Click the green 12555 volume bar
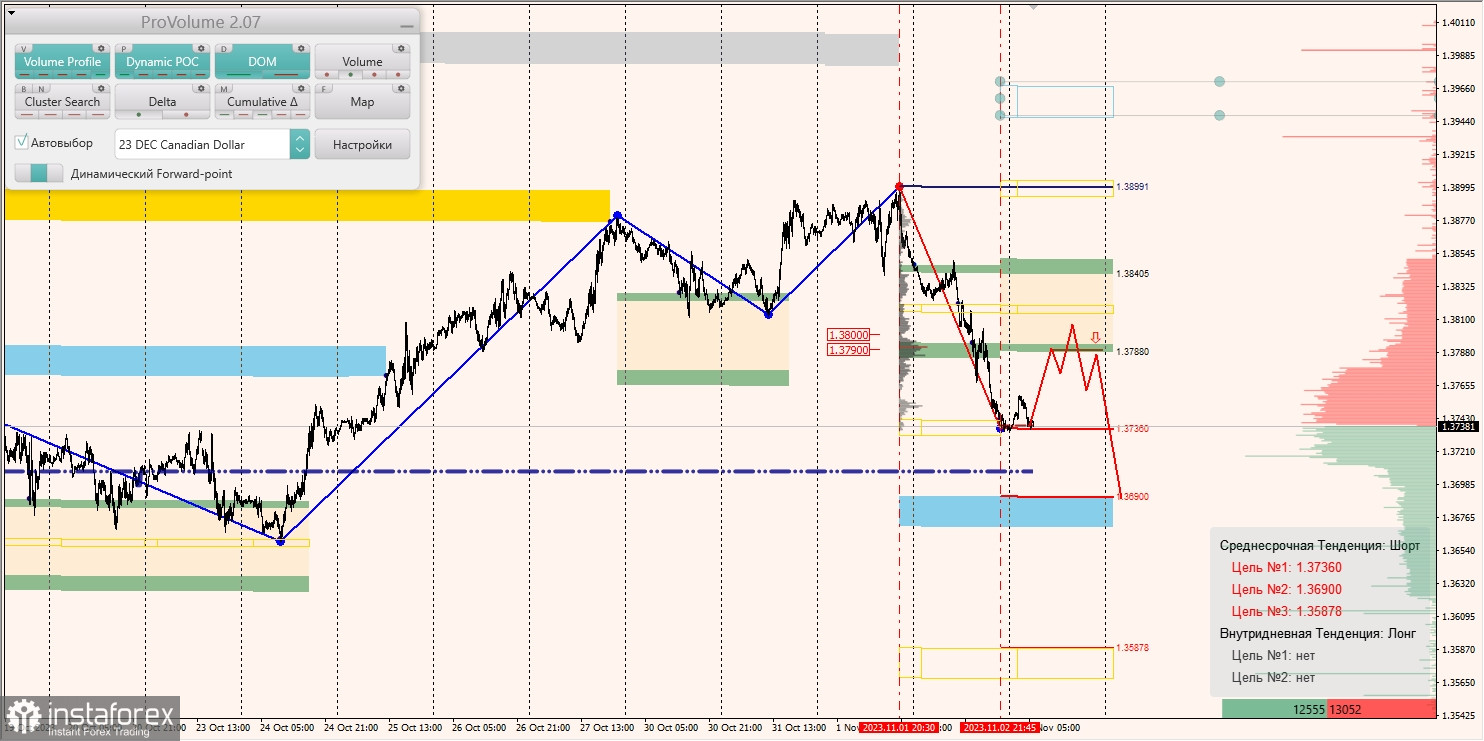The width and height of the screenshot is (1484, 741). tap(1275, 709)
